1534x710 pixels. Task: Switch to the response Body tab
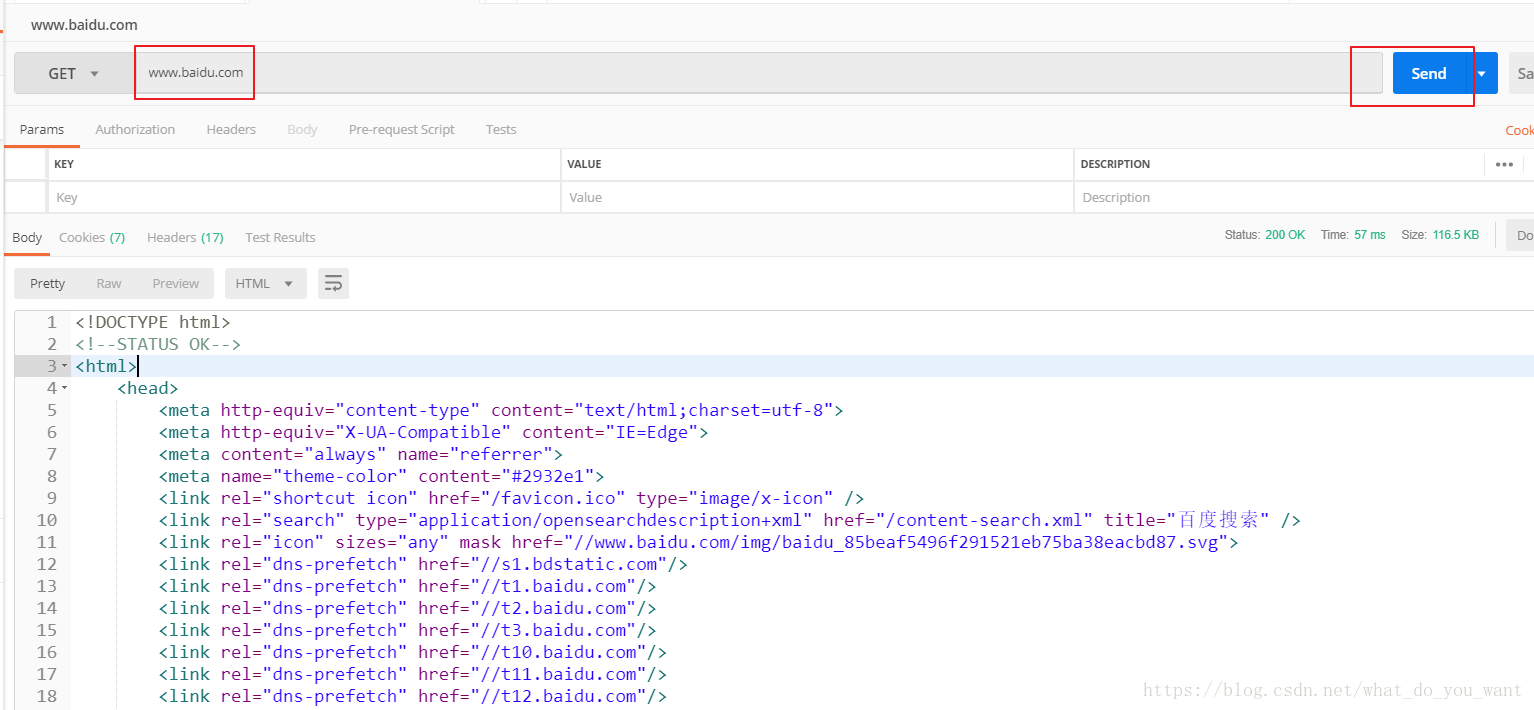[27, 238]
